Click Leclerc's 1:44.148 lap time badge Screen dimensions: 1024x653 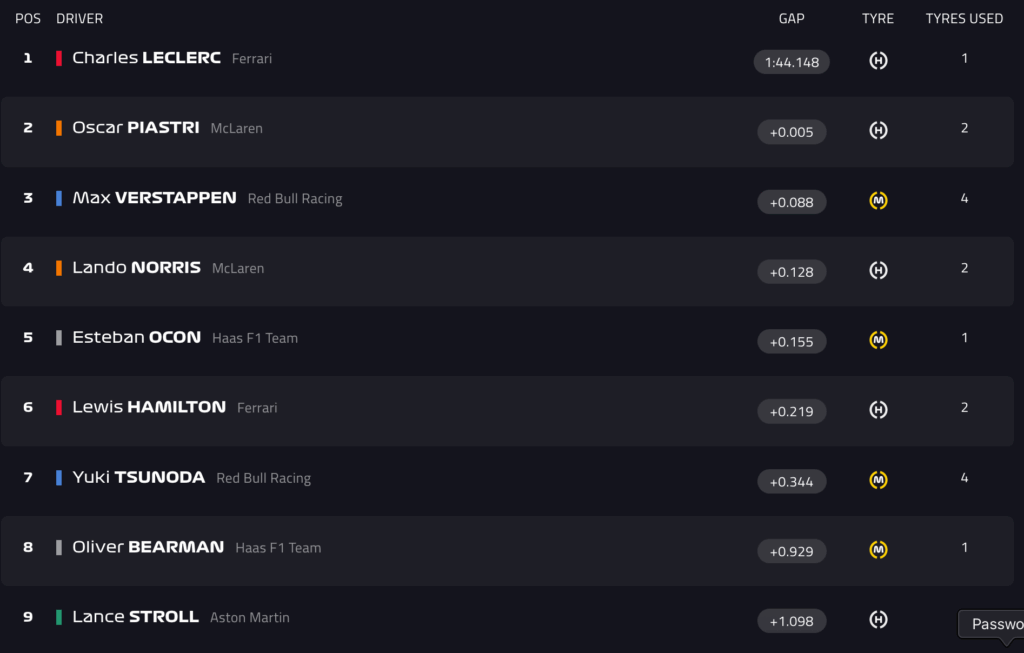(x=791, y=62)
